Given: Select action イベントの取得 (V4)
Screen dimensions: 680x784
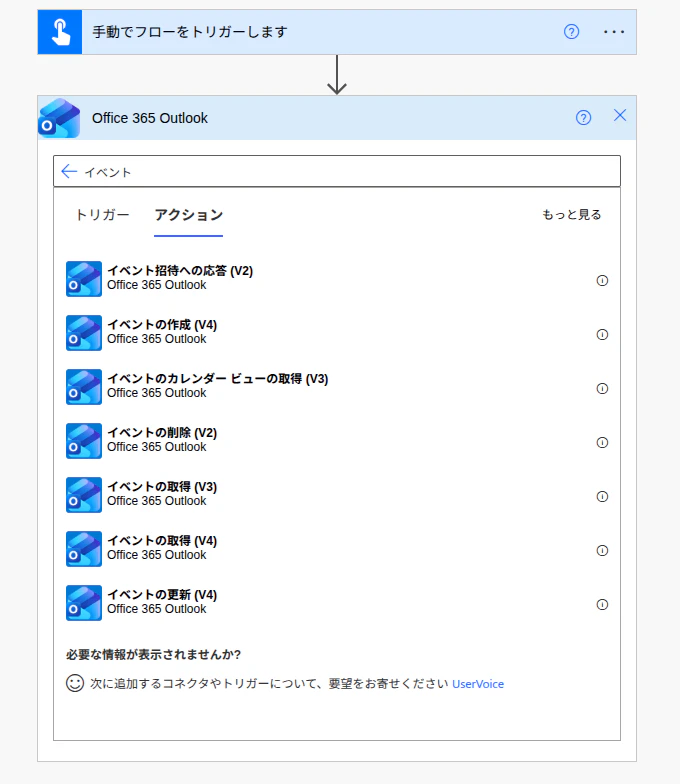Looking at the screenshot, I should 337,548.
